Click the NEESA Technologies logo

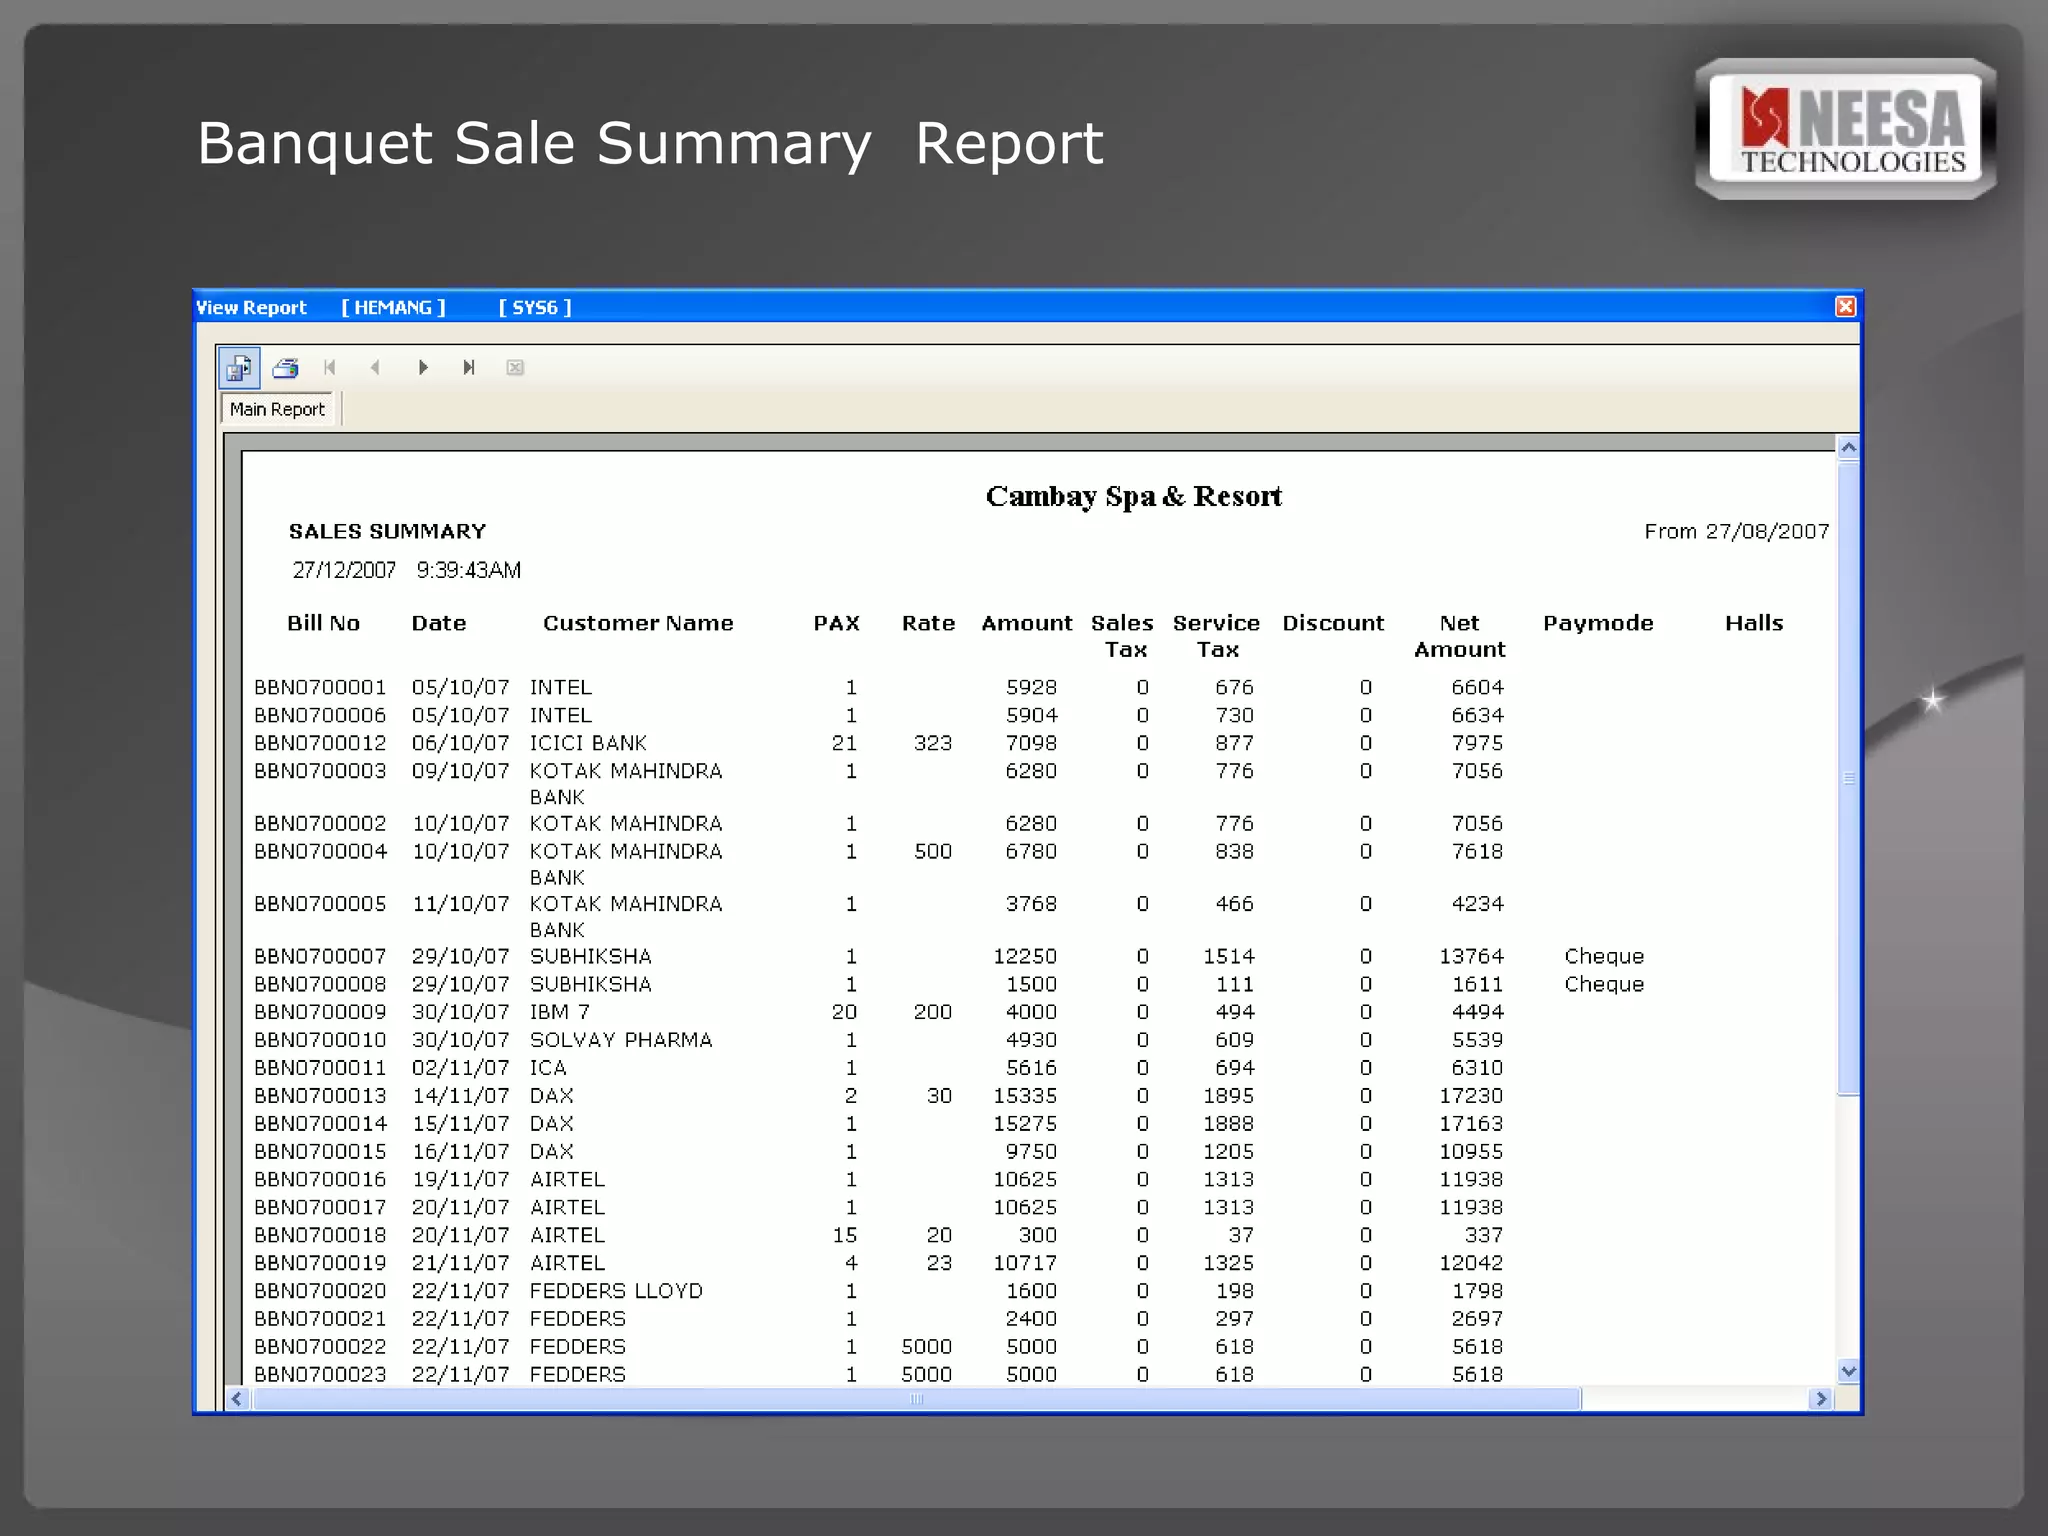(x=1846, y=129)
